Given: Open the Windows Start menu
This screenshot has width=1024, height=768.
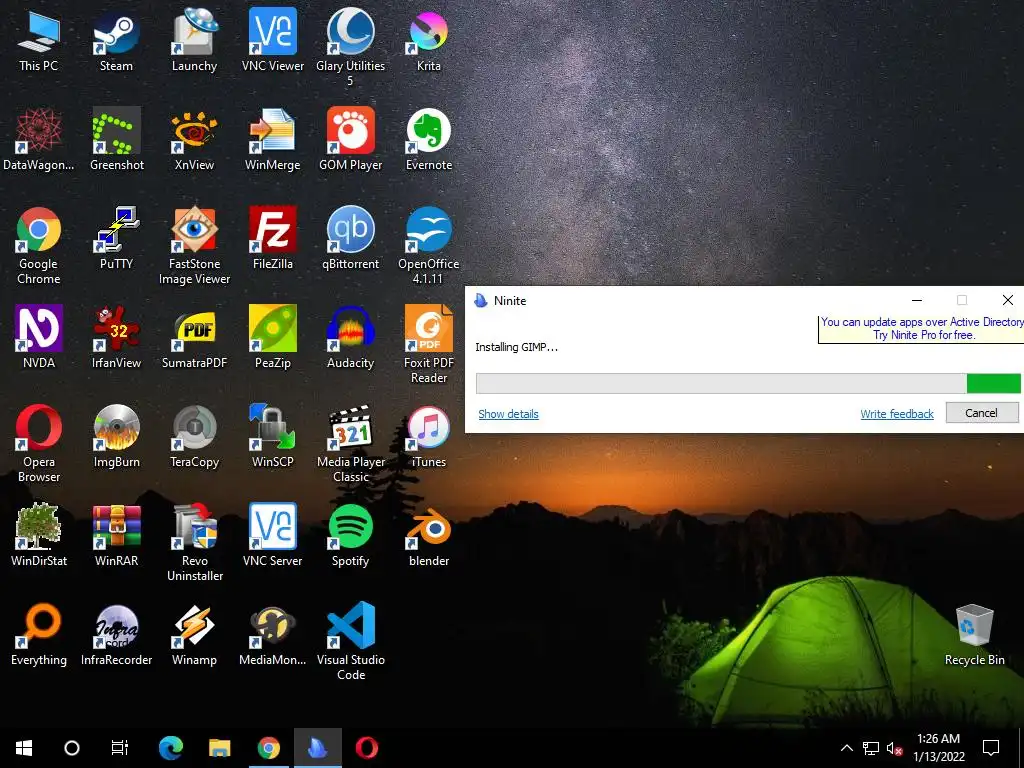Looking at the screenshot, I should 24,748.
